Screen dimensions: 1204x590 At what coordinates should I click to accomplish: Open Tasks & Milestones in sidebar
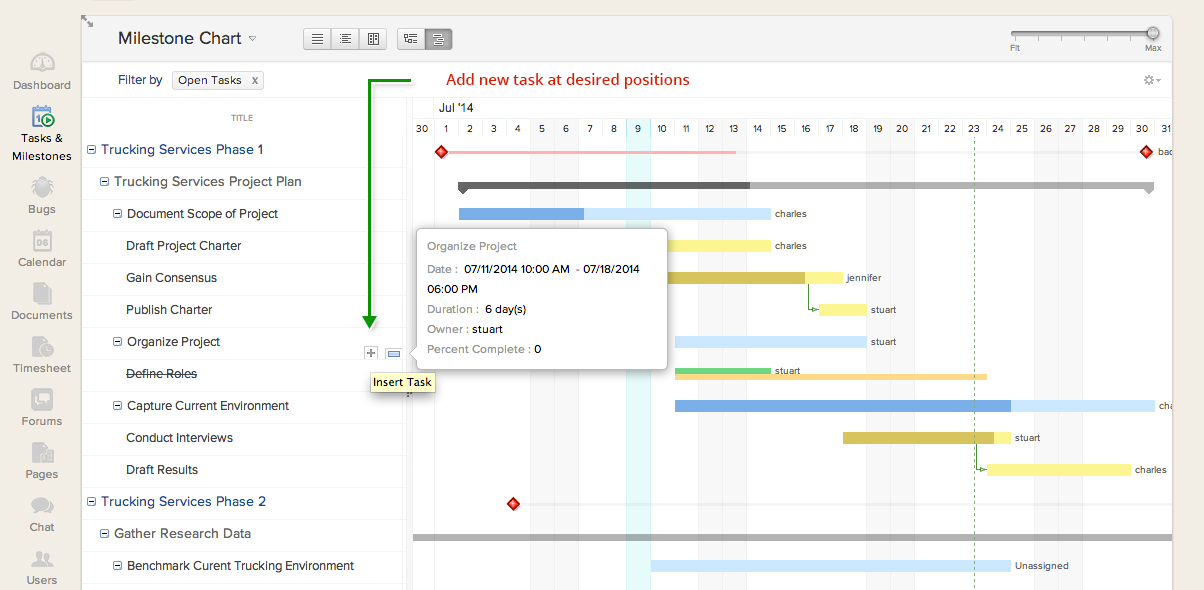pos(41,134)
